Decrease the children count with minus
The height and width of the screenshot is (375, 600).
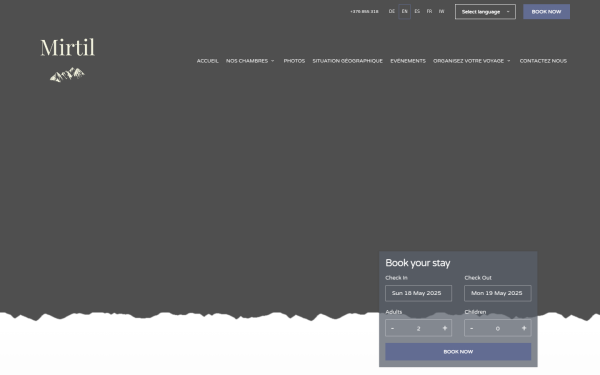coord(471,328)
